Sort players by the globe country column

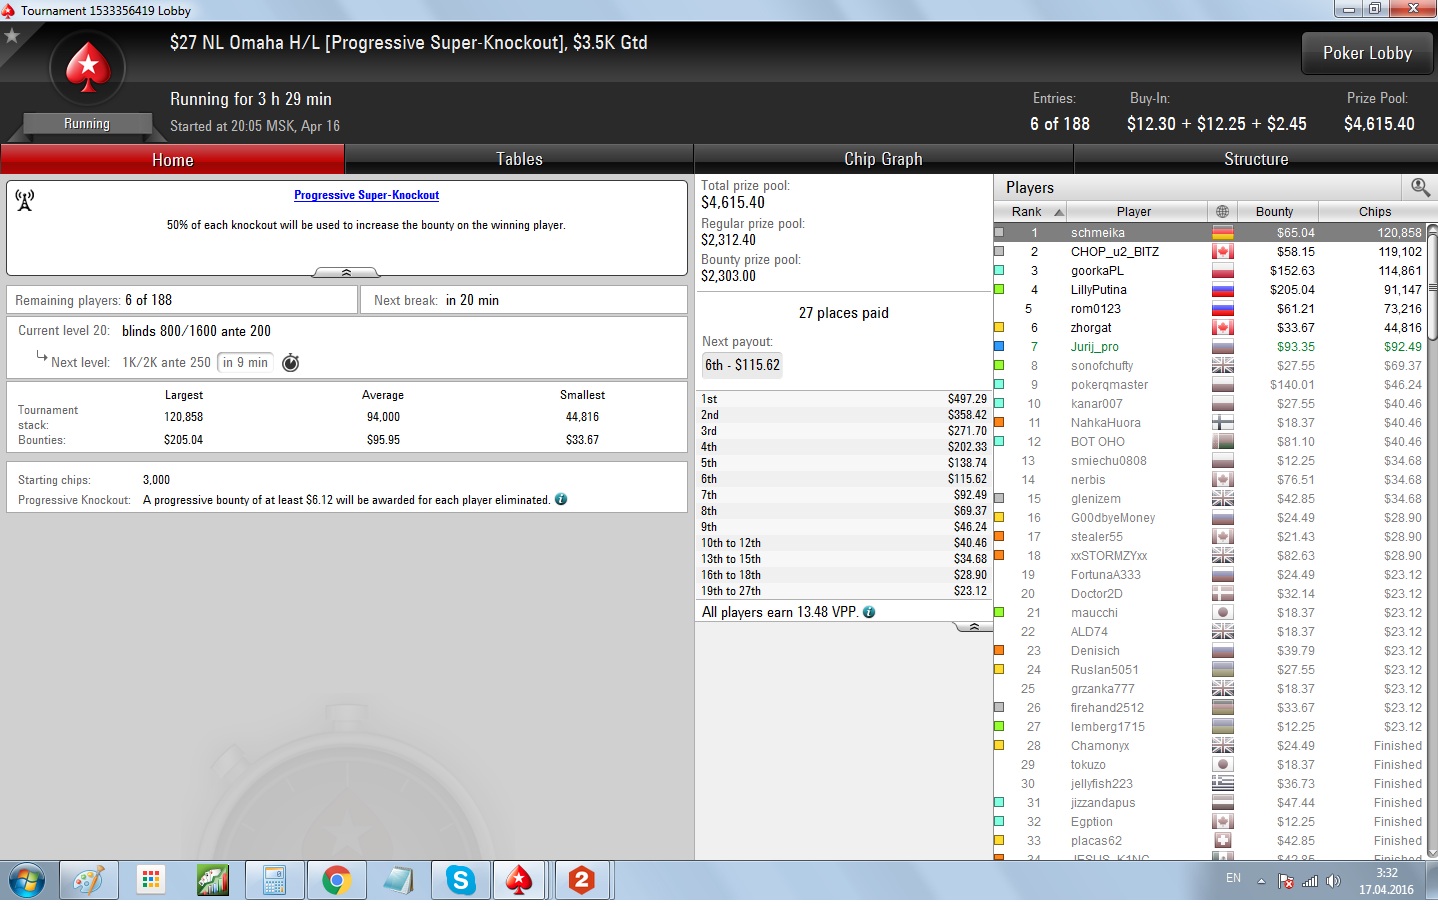pos(1222,212)
